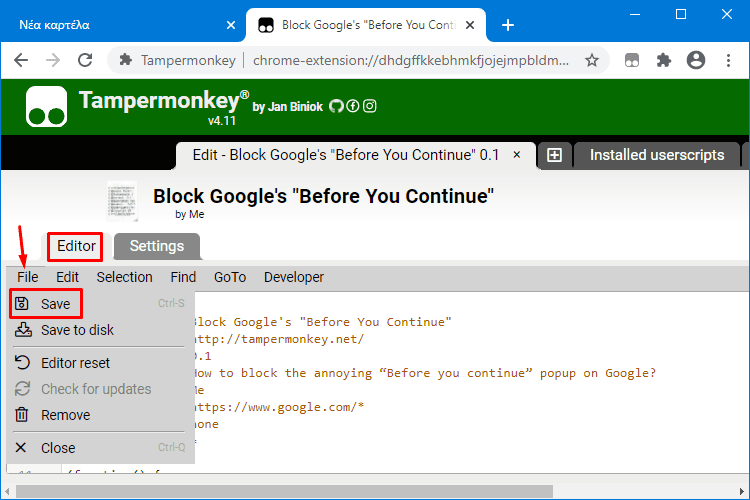Open the File menu
The image size is (750, 500).
(28, 277)
